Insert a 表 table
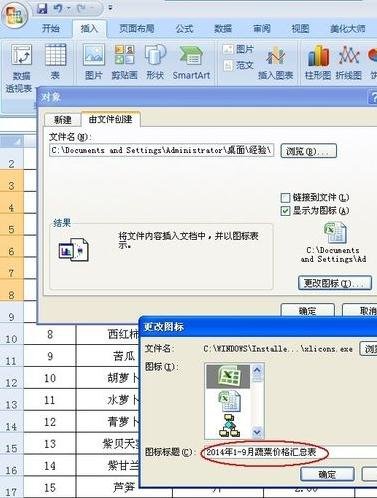 (55, 62)
